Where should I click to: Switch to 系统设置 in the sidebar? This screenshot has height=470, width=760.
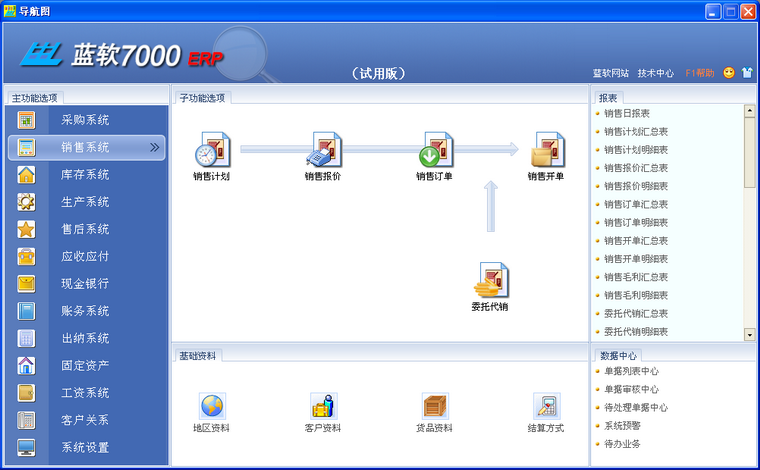tap(85, 447)
